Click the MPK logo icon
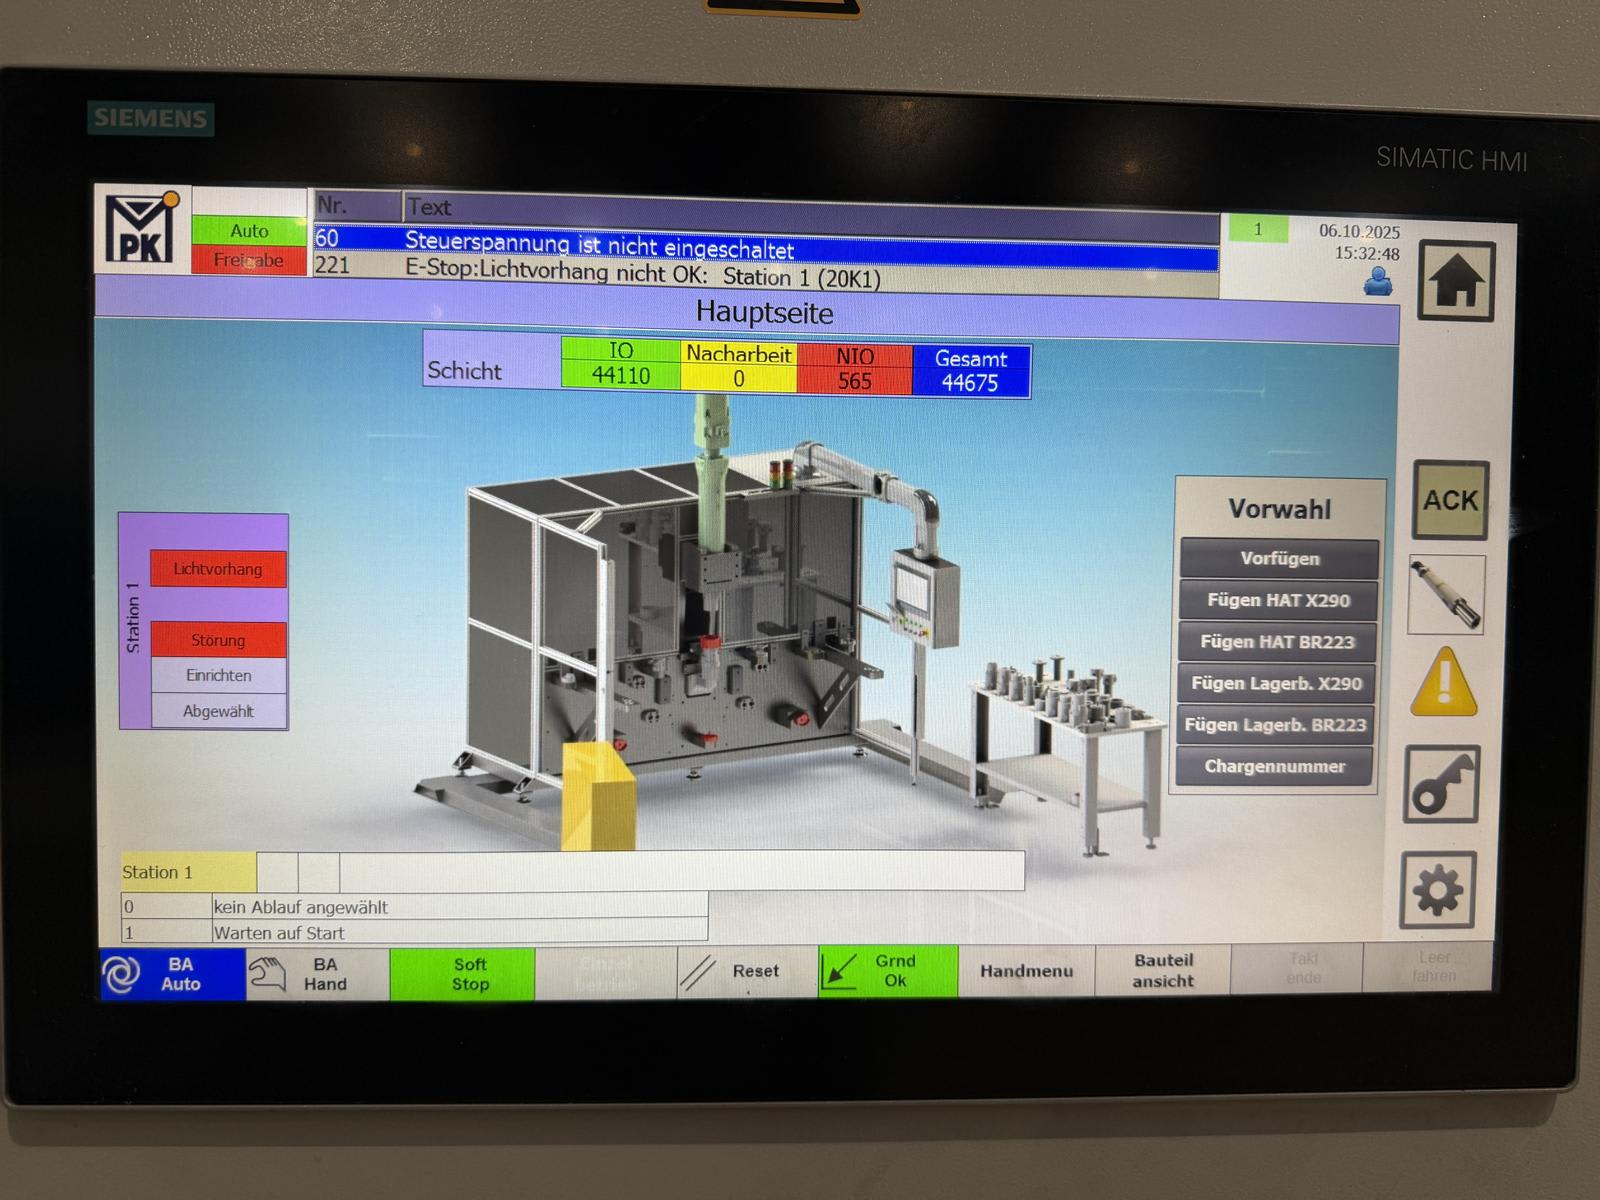The height and width of the screenshot is (1200, 1600). (142, 230)
